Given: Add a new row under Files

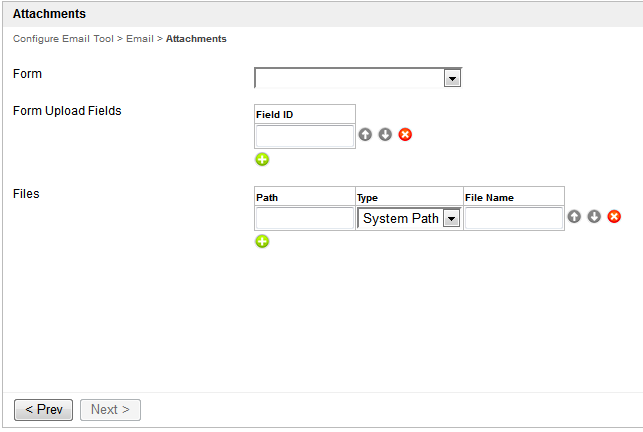Looking at the screenshot, I should 262,241.
